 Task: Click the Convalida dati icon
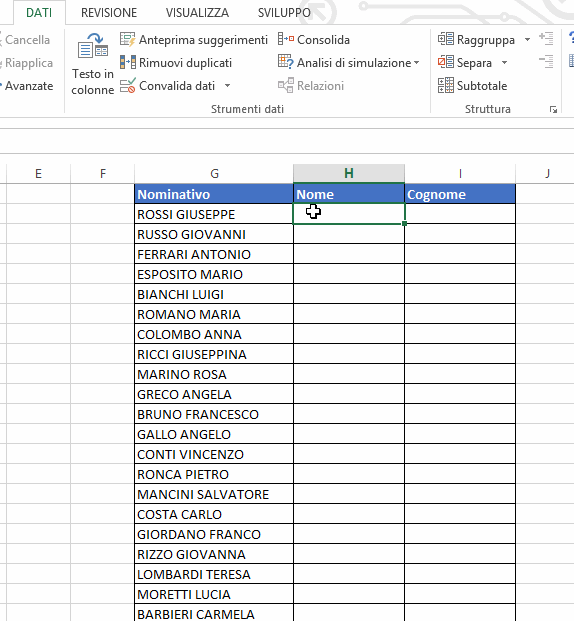point(127,86)
